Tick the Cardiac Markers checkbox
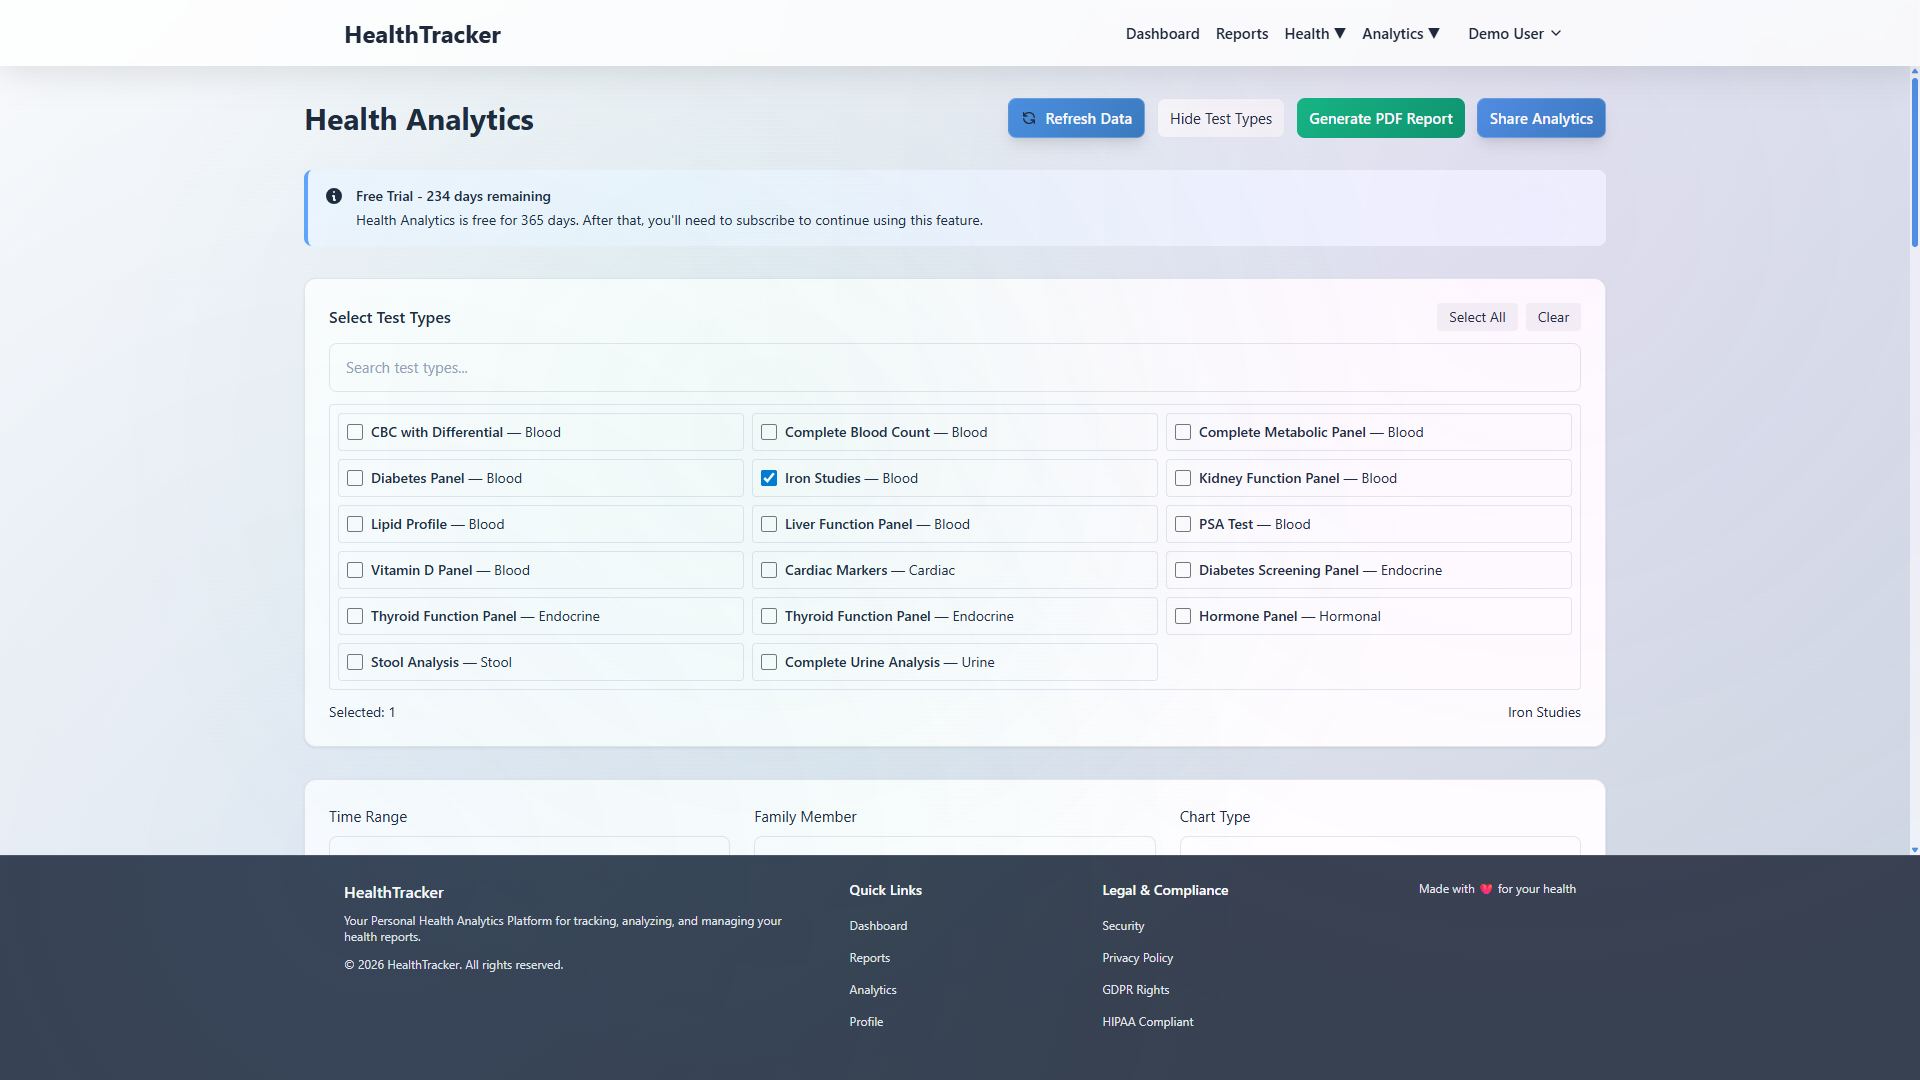This screenshot has height=1080, width=1920. tap(769, 570)
